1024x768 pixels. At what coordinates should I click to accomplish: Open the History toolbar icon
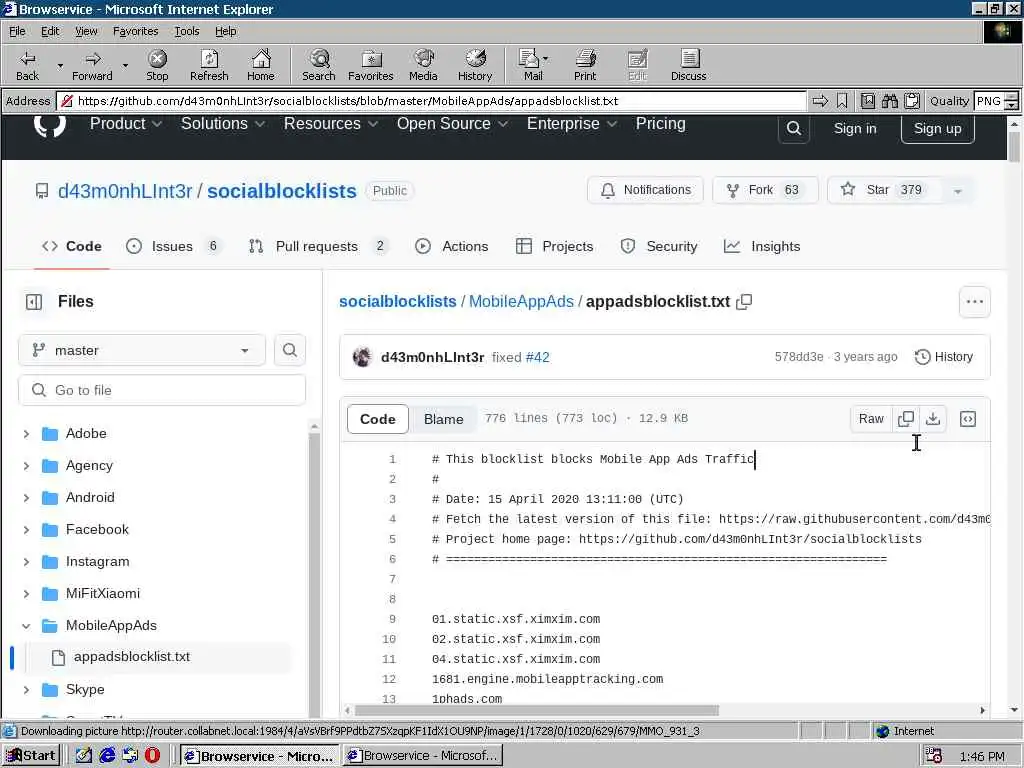tap(475, 65)
